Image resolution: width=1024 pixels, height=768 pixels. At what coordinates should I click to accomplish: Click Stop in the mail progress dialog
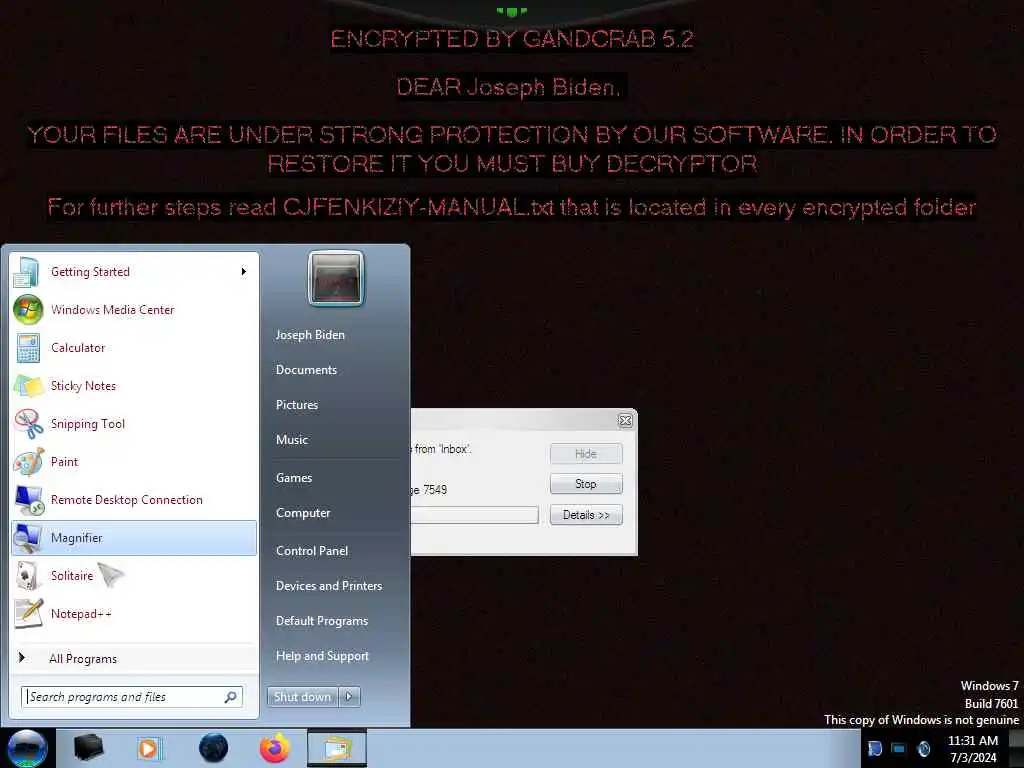(x=586, y=484)
